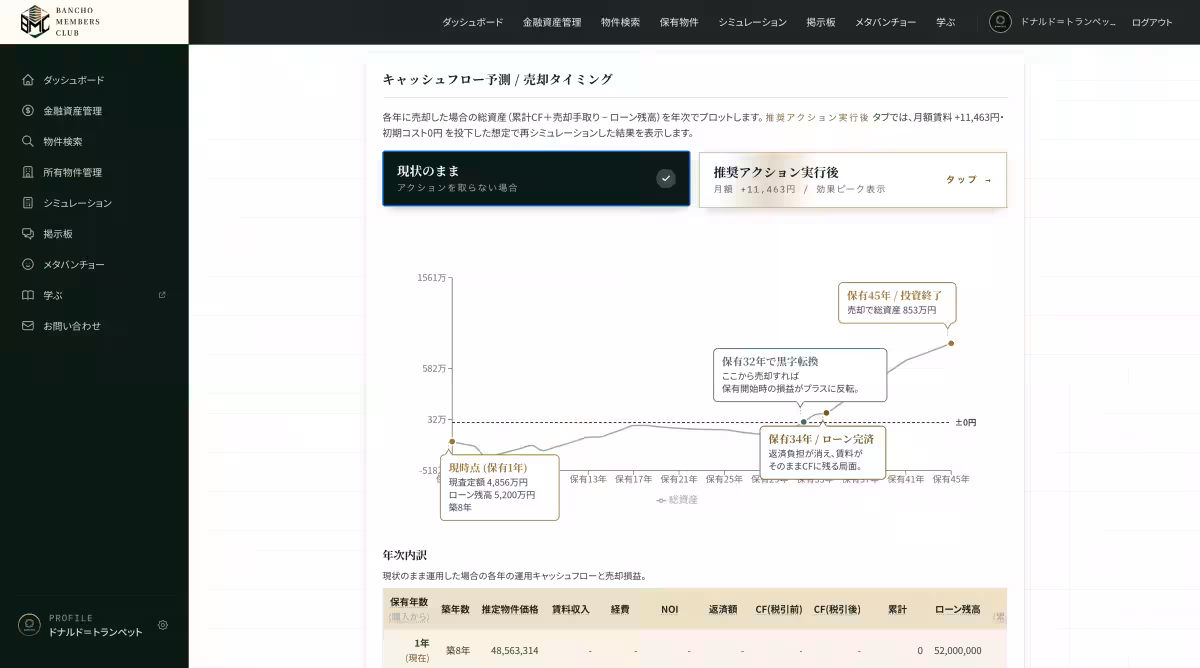Click the 52,000,000 loan balance cell
1200x668 pixels.
point(958,650)
